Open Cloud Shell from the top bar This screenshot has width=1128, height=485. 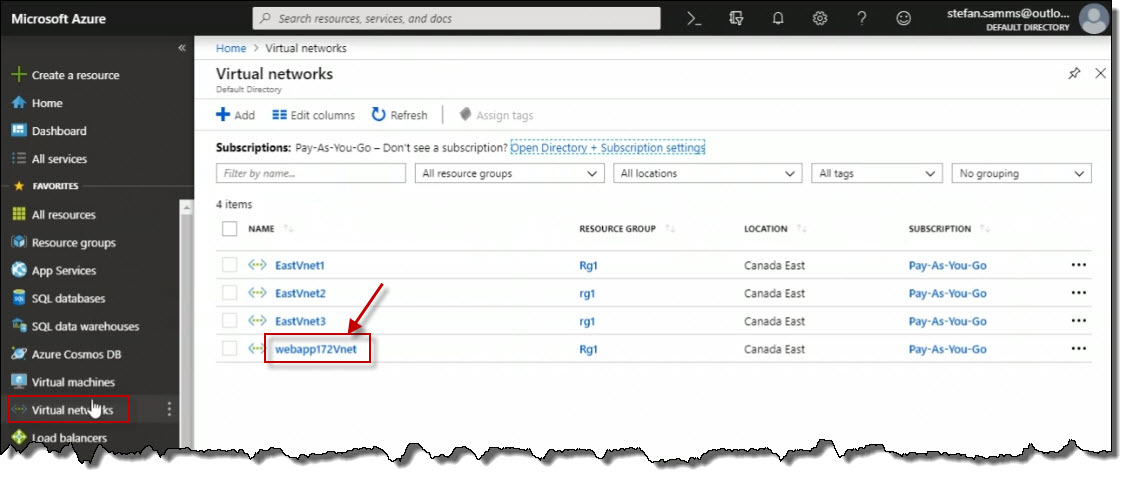point(694,19)
